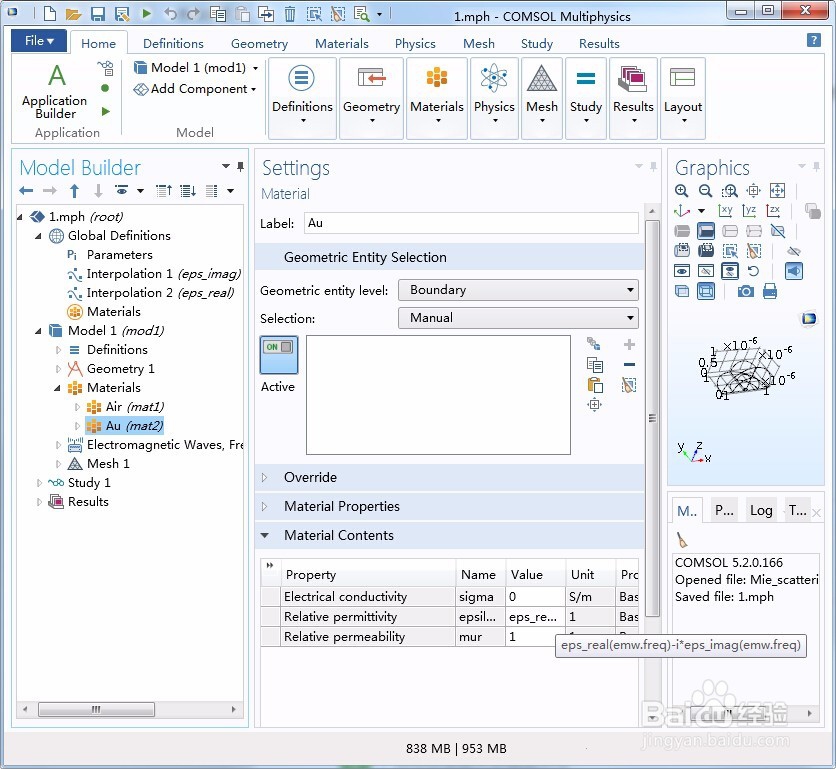Toggle View Hidden Only crossed-eye button

706,271
